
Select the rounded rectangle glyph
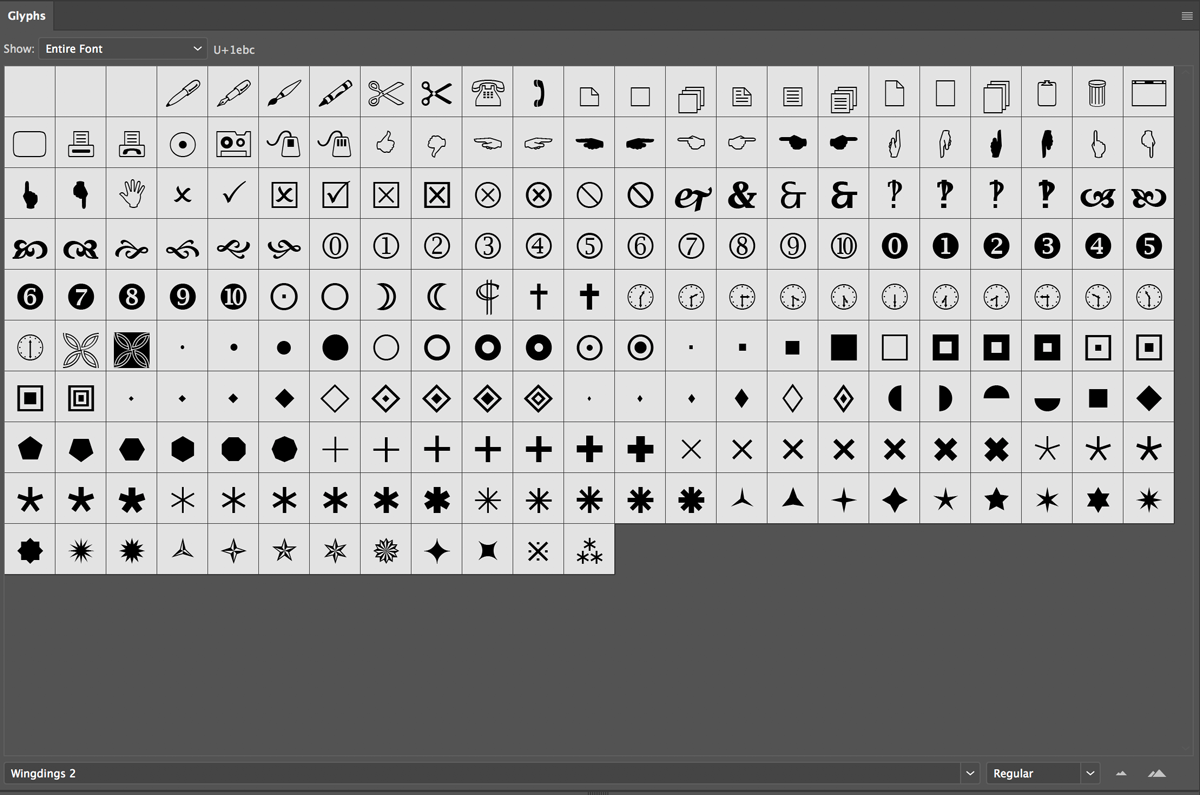coord(30,144)
